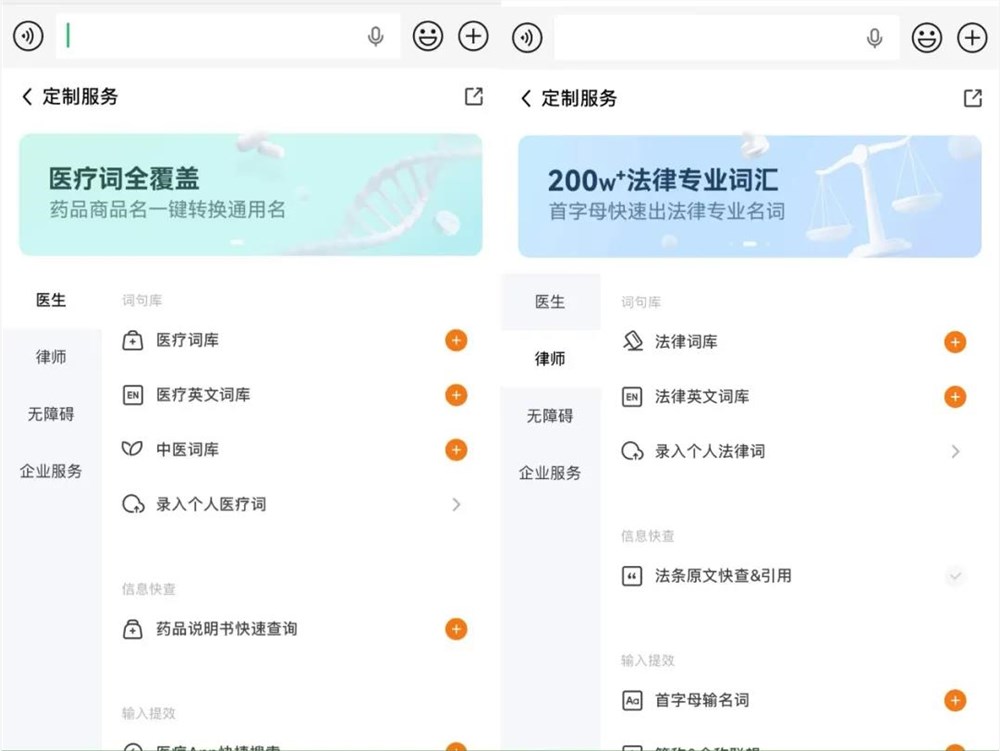Screen dimensions: 1000x751
Task: Click the 法律词库 gavel icon
Action: tap(631, 341)
